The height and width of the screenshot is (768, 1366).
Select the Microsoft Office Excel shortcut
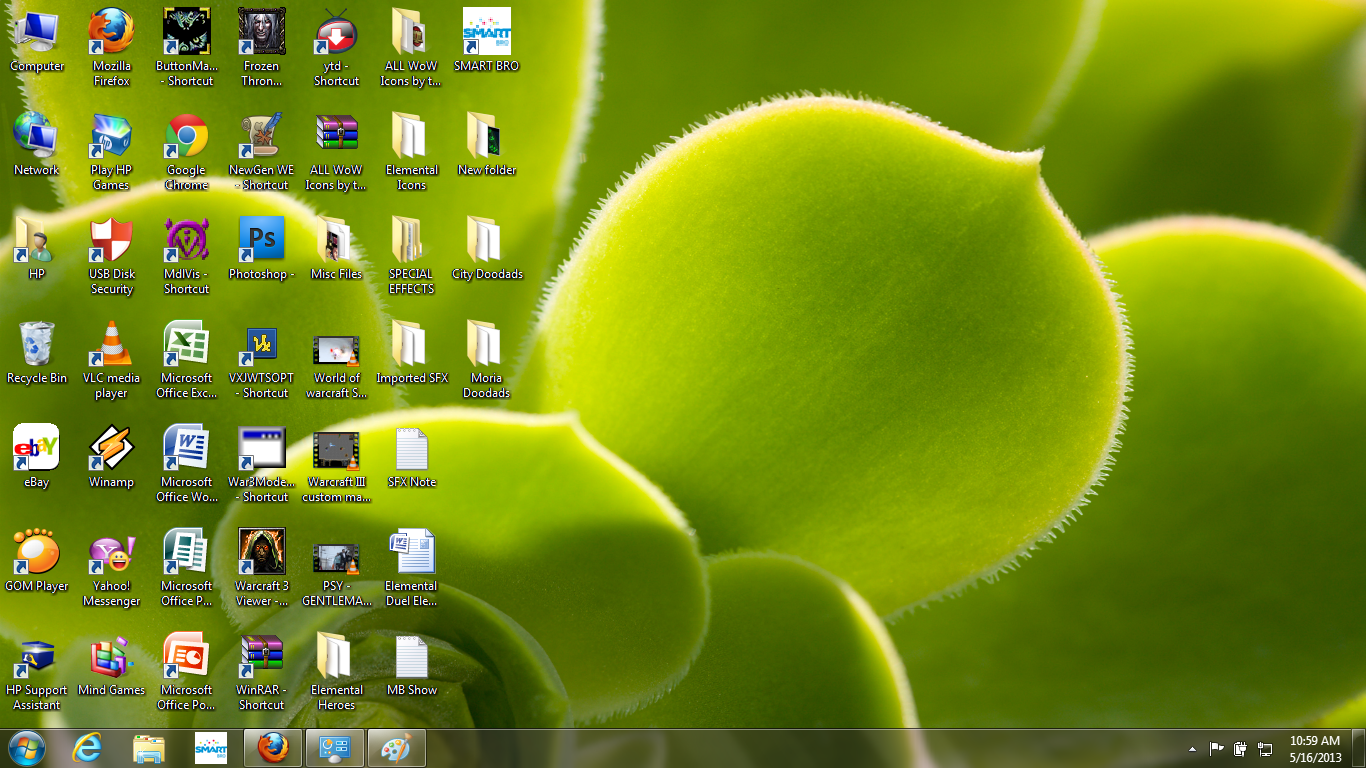pos(187,359)
